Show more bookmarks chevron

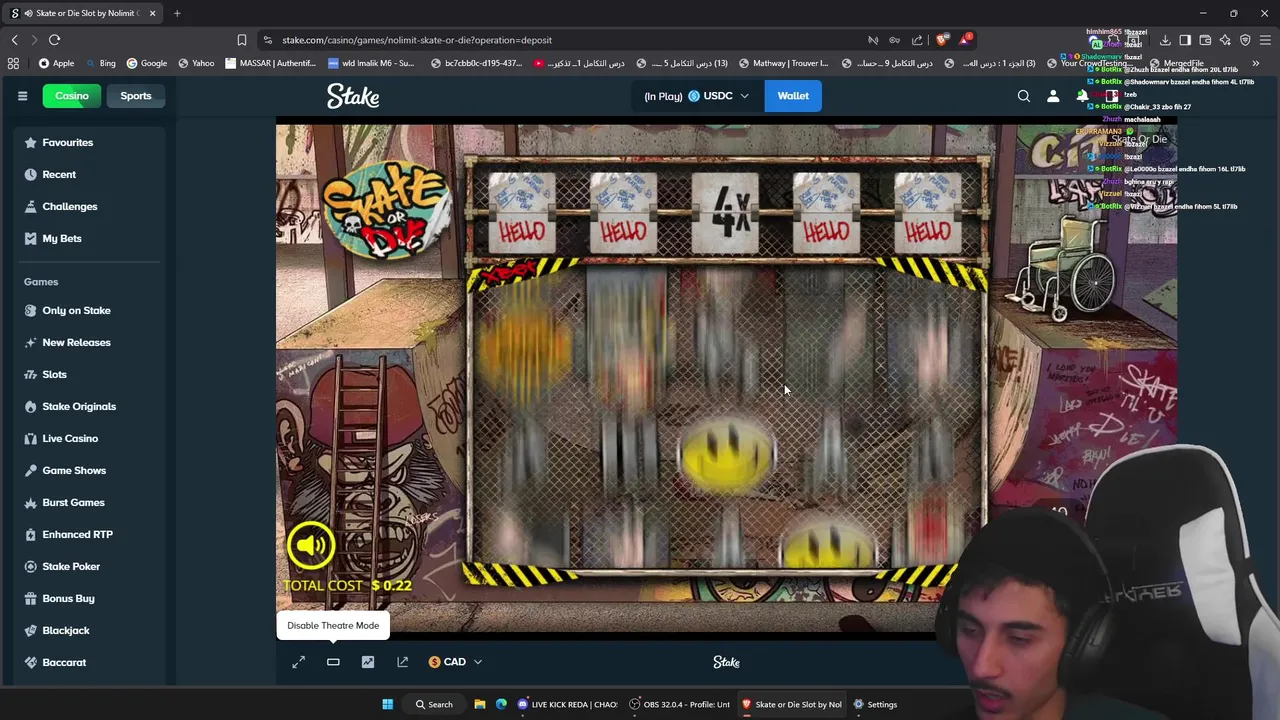[1255, 63]
